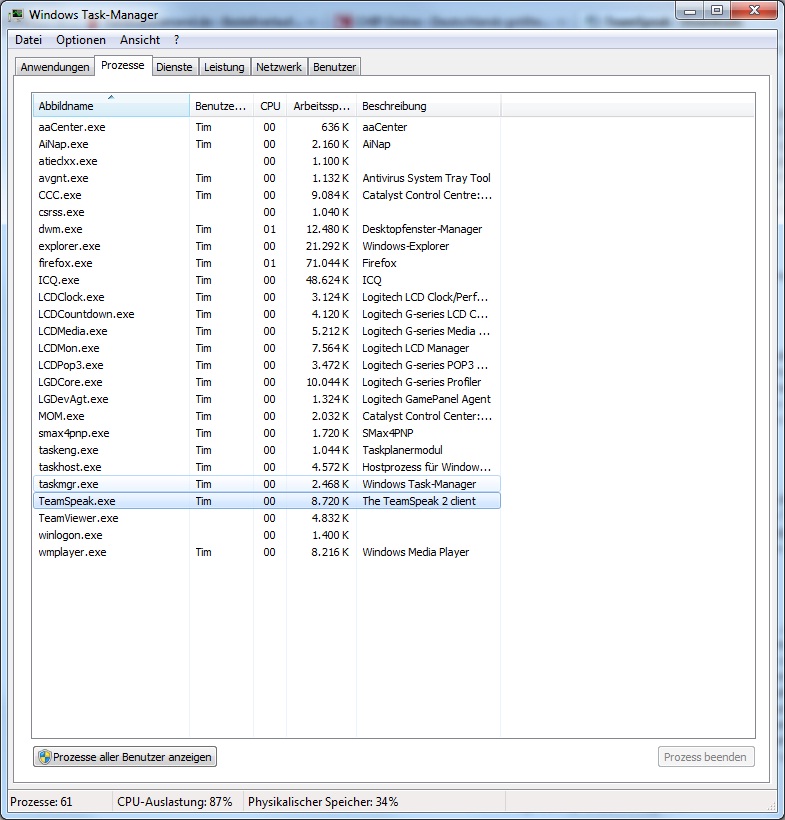
Task: Sort by the Beschreibung column header
Action: coord(428,106)
